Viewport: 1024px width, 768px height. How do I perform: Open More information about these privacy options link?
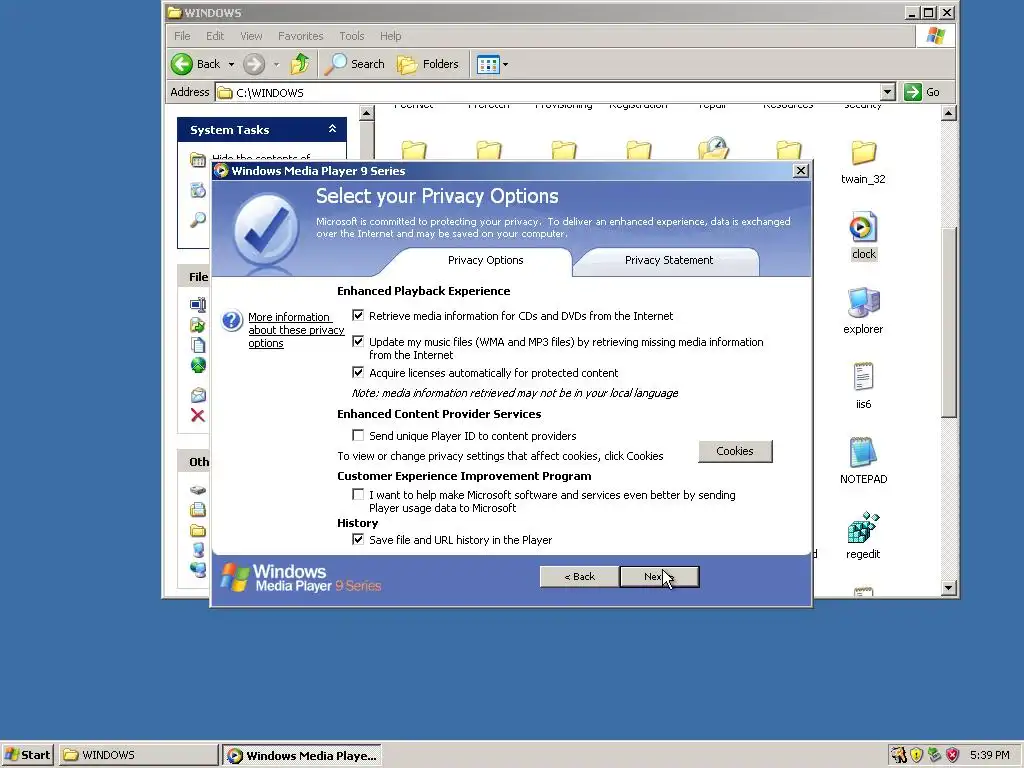tap(296, 330)
